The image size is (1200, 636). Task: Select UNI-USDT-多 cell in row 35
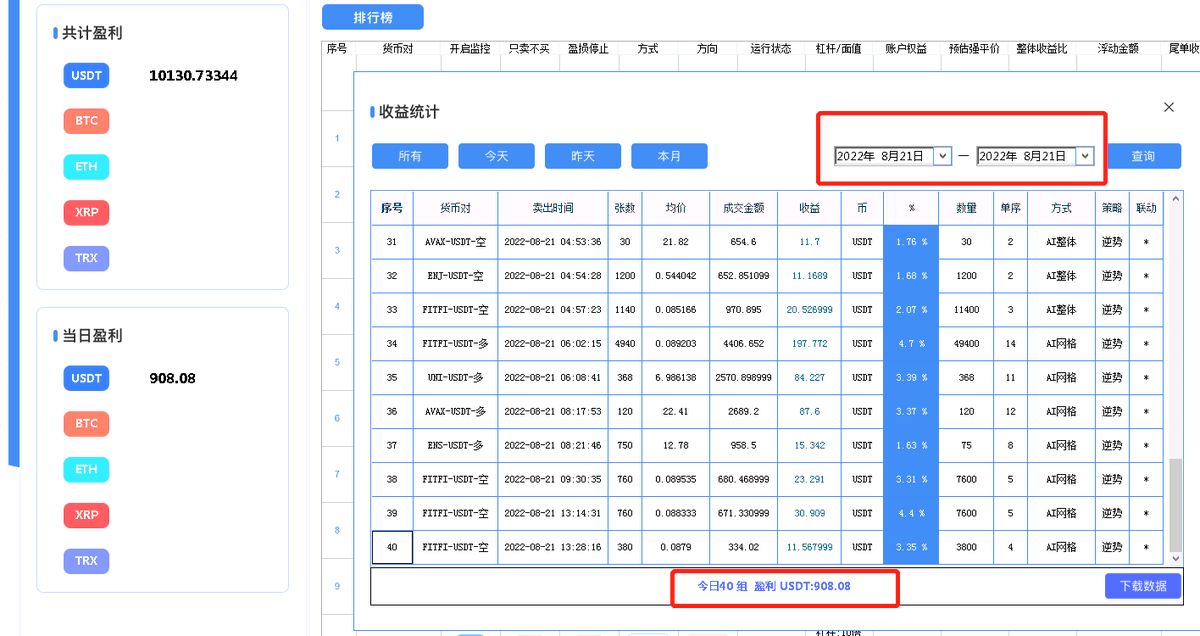coord(455,378)
